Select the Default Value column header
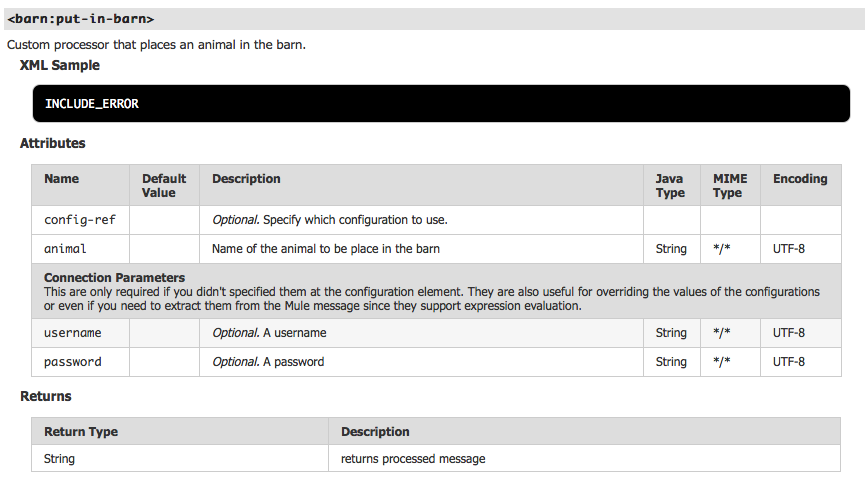 click(164, 186)
